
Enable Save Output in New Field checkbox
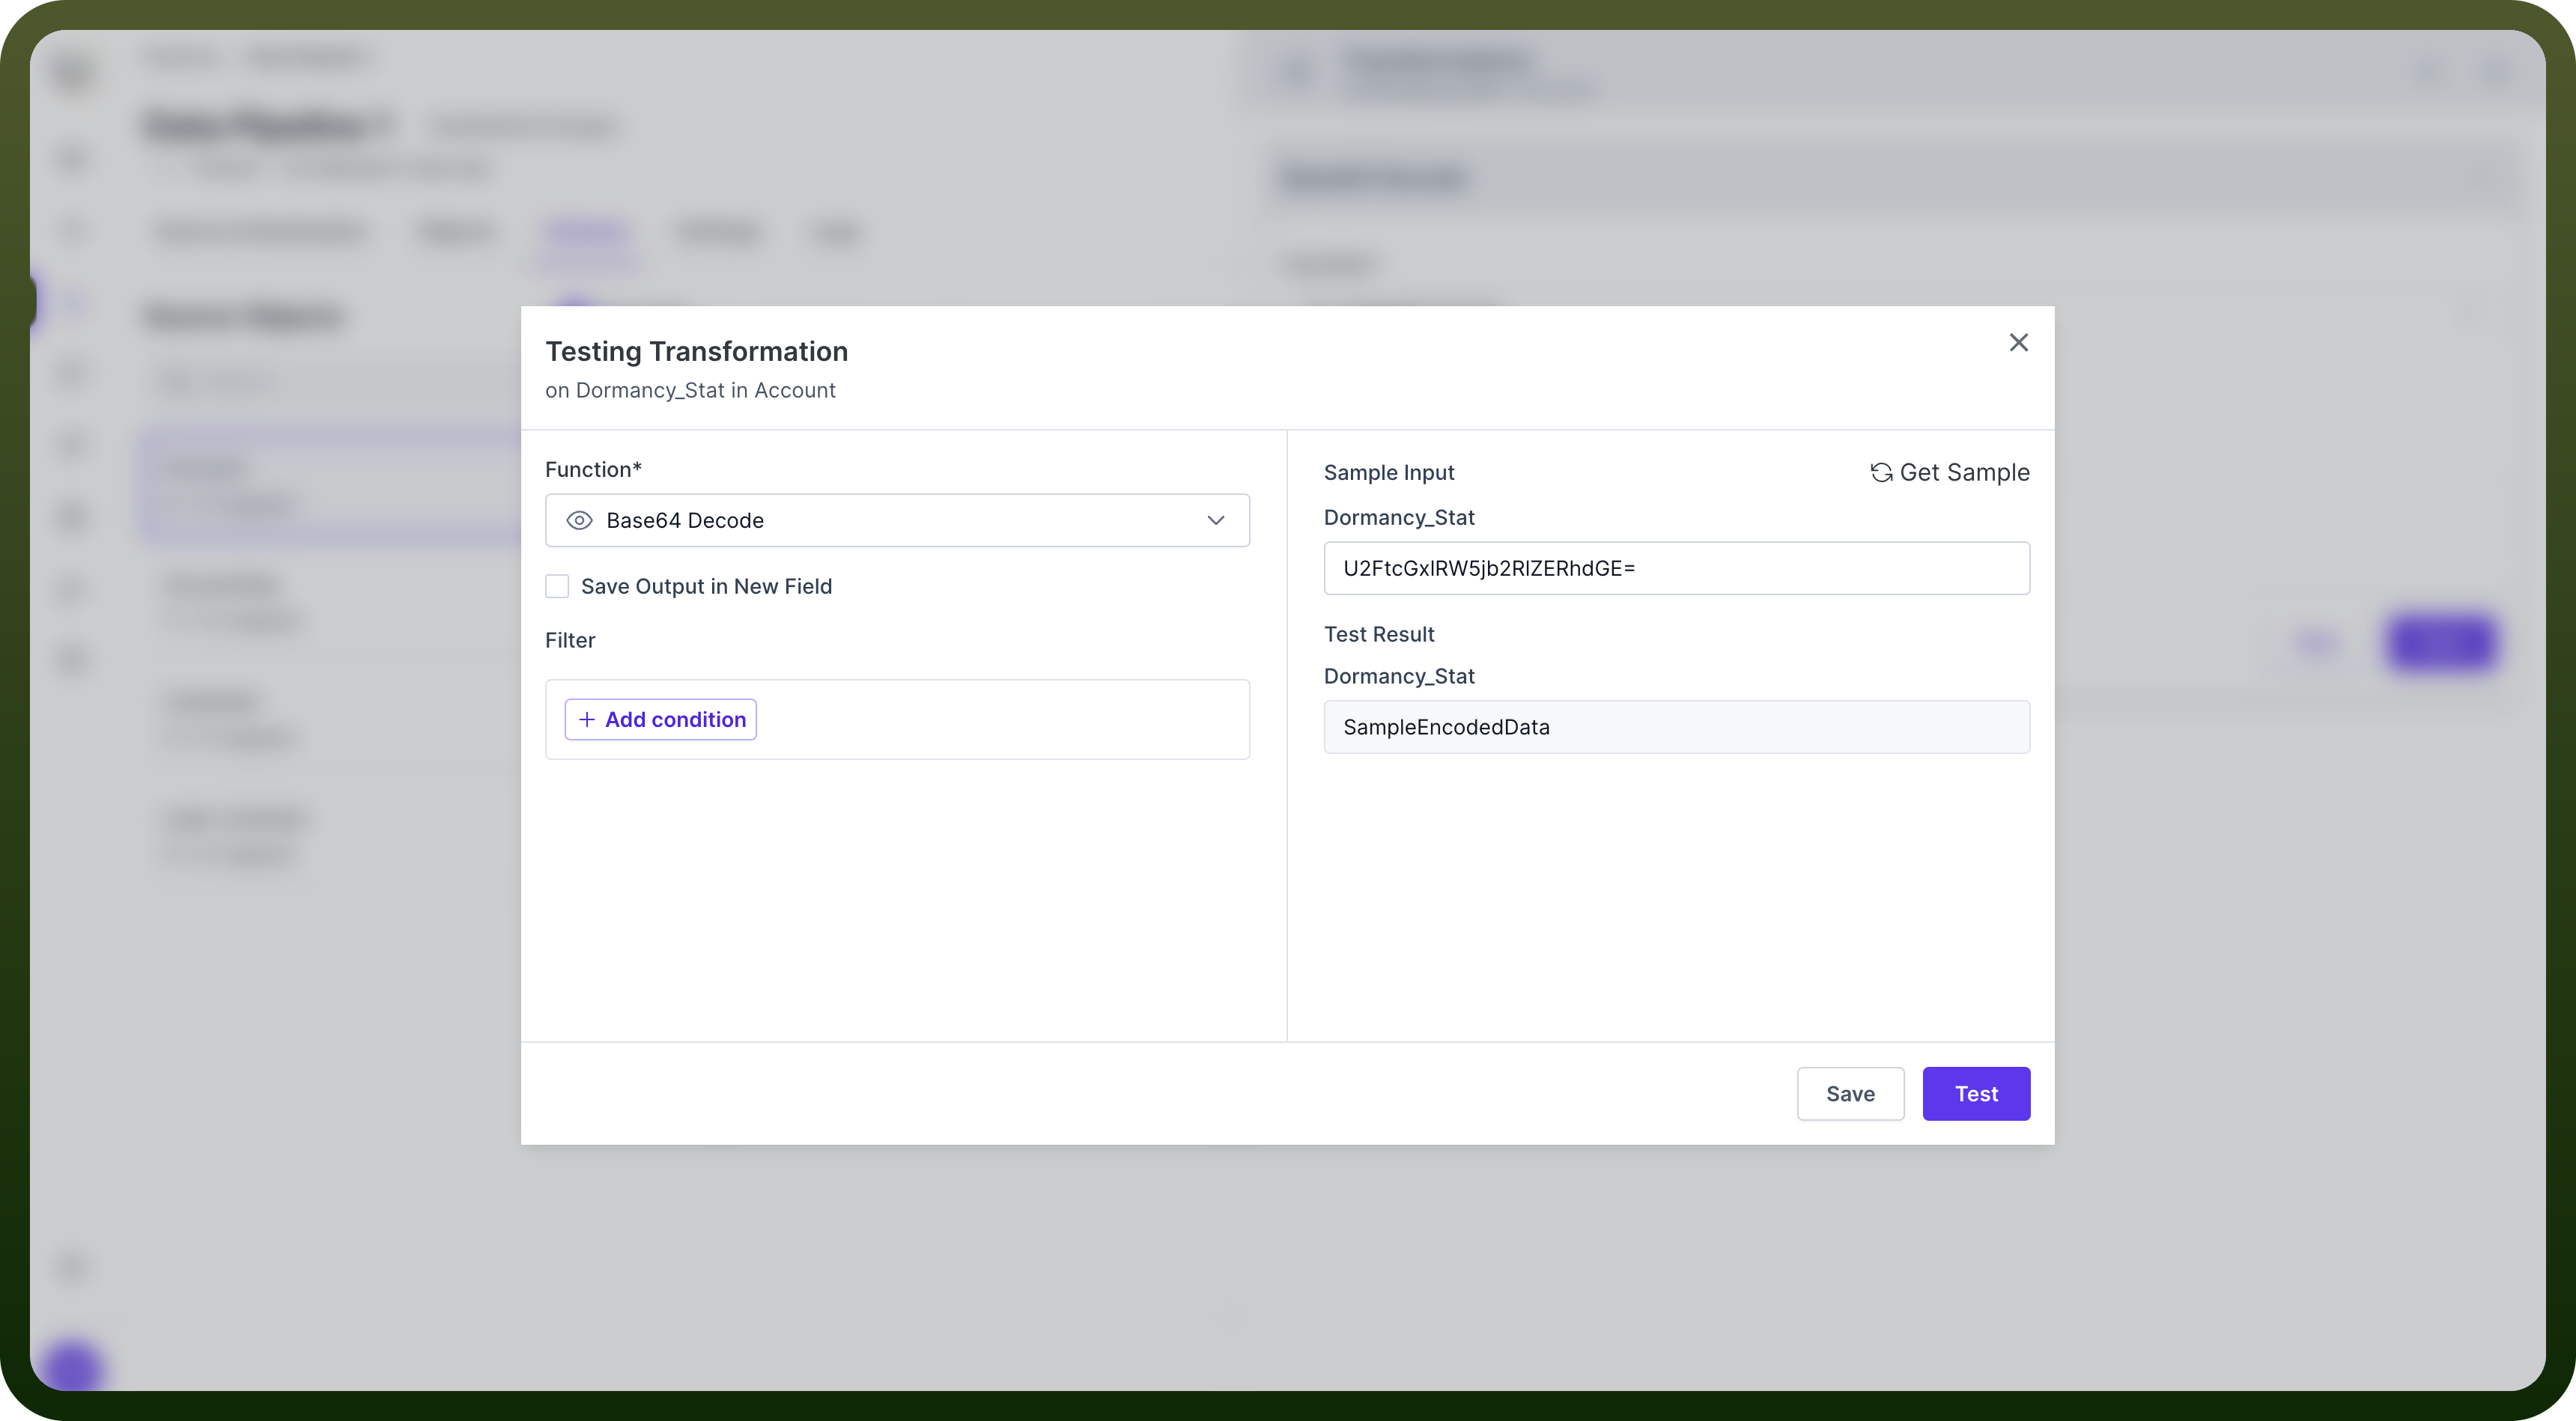tap(557, 586)
